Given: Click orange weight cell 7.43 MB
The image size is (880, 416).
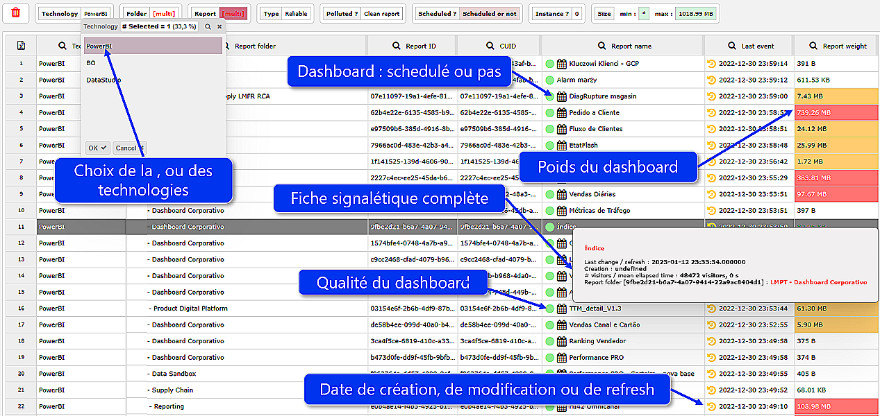Looking at the screenshot, I should tap(836, 97).
